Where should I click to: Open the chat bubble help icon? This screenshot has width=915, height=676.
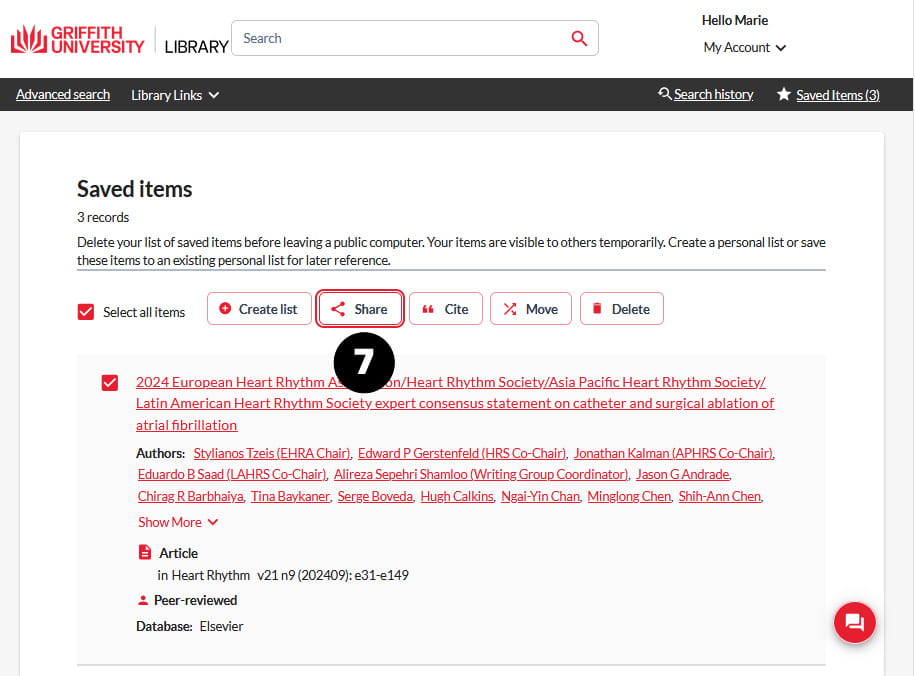tap(854, 622)
